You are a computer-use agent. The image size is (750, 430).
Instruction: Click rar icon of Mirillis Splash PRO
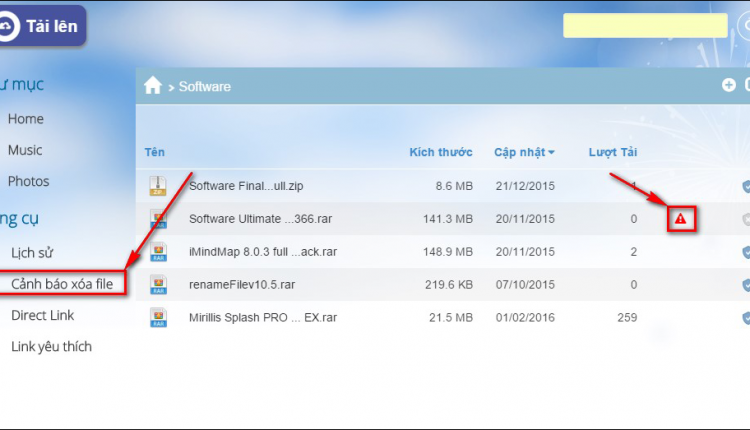point(158,317)
